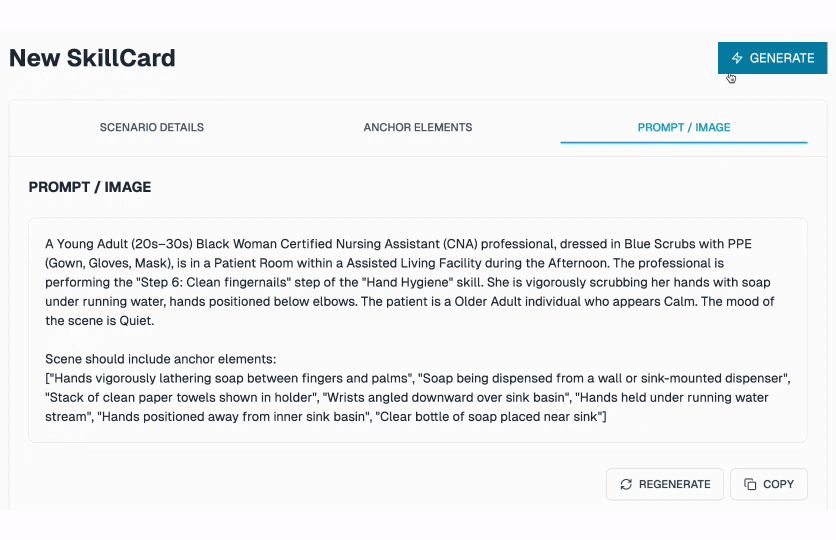Click the REGENERATE button text
The height and width of the screenshot is (540, 836).
[x=674, y=484]
